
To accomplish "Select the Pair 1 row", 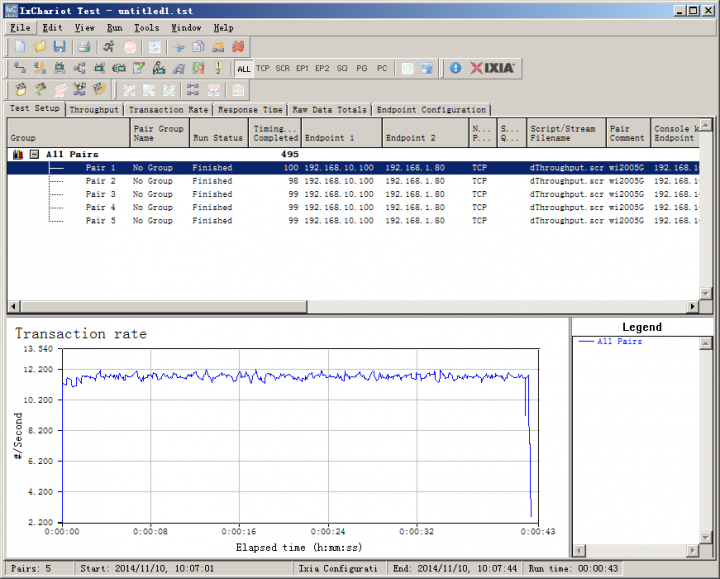I will [353, 168].
